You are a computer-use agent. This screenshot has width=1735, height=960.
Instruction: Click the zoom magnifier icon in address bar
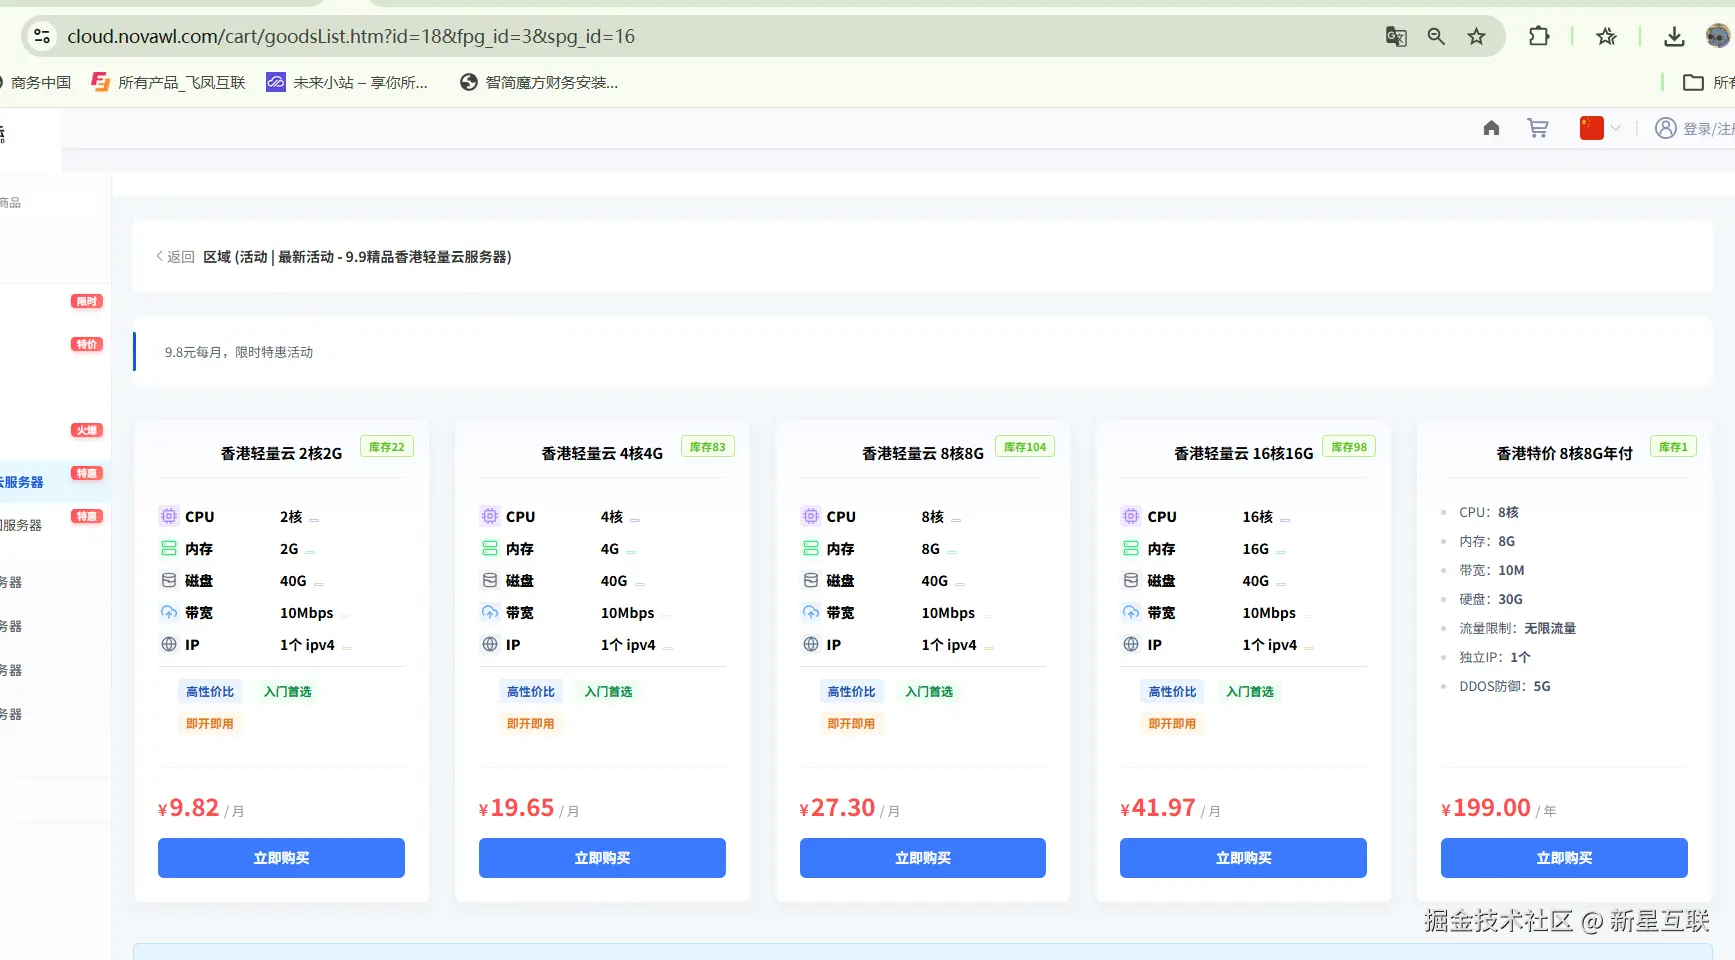click(1436, 37)
